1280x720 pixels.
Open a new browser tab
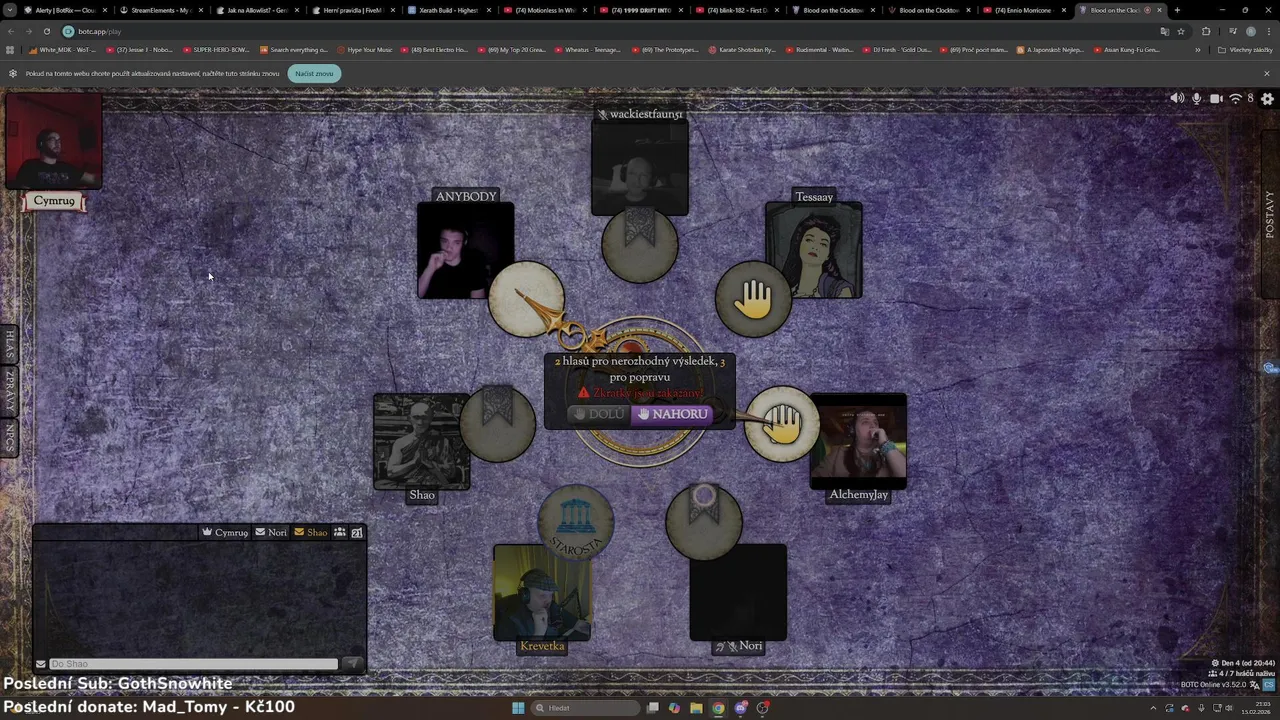[x=1177, y=10]
